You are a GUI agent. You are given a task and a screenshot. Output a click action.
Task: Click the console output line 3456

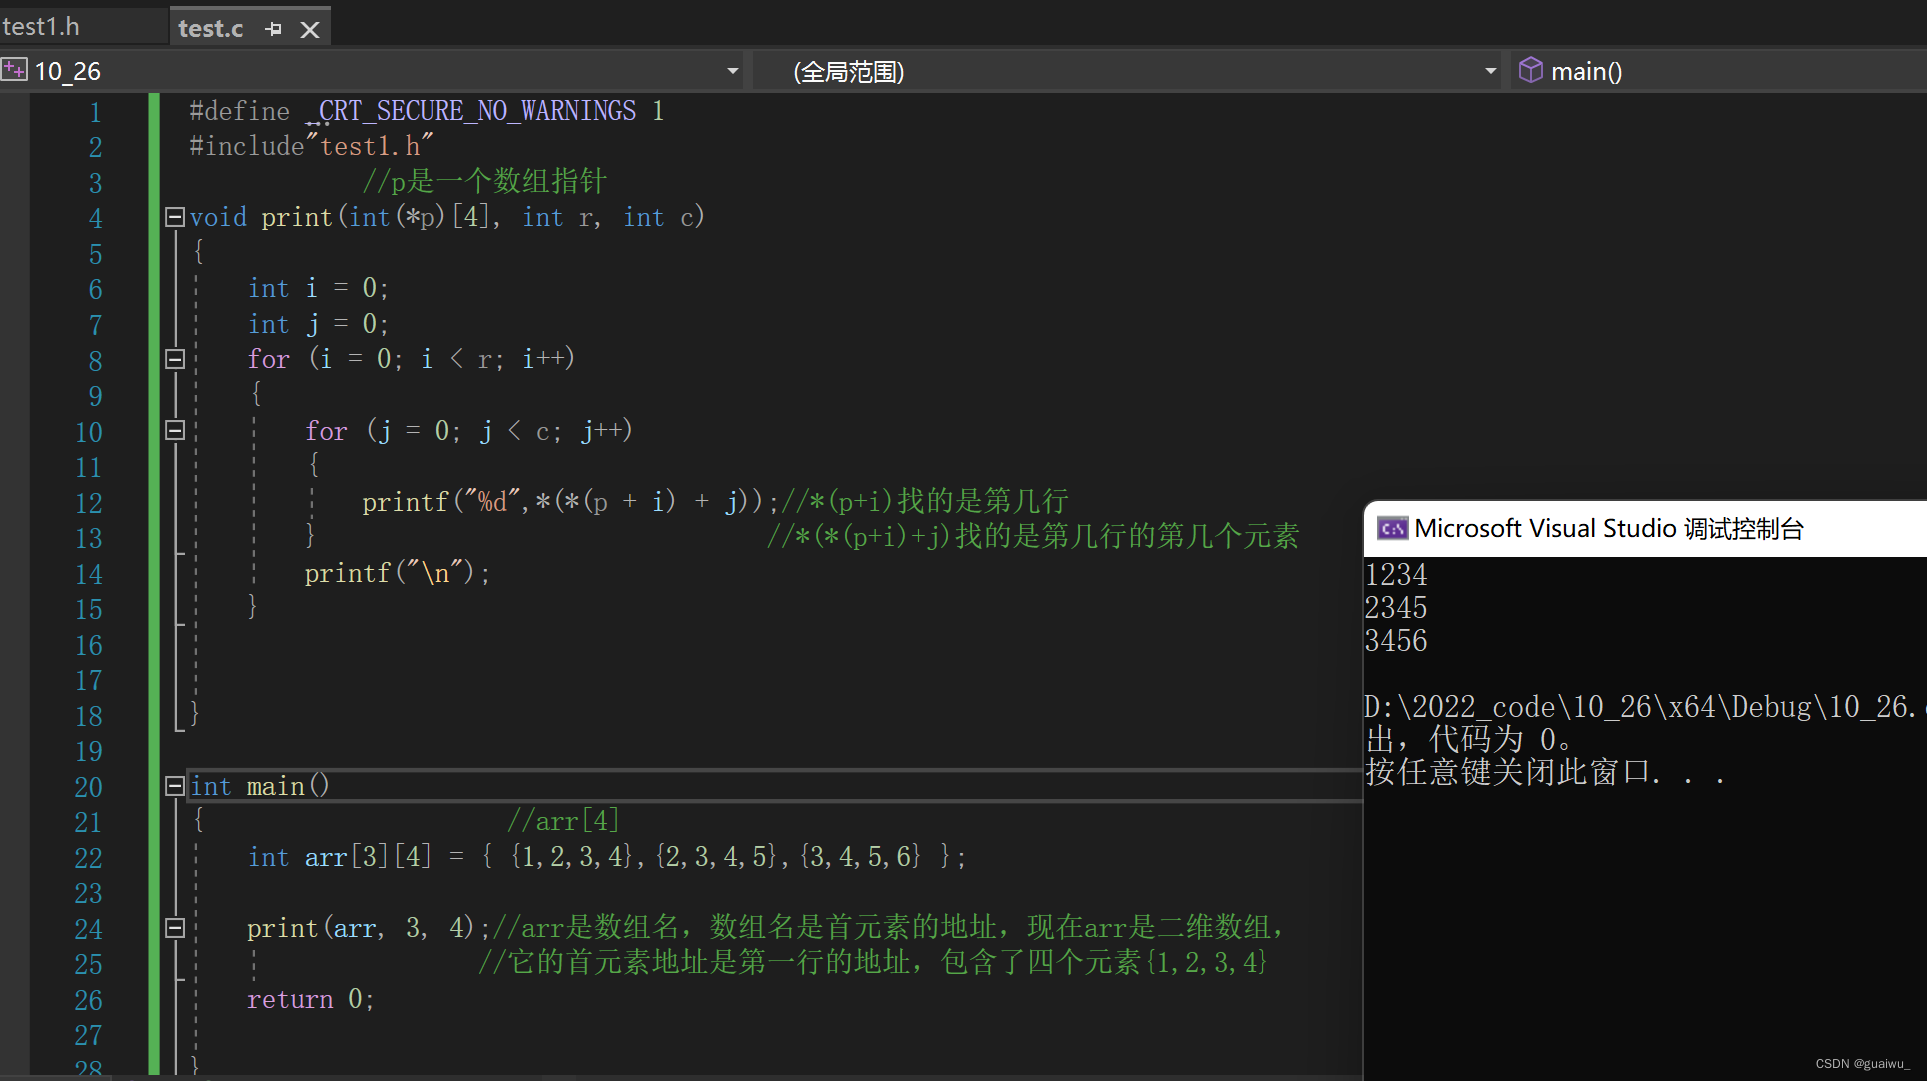[1396, 641]
